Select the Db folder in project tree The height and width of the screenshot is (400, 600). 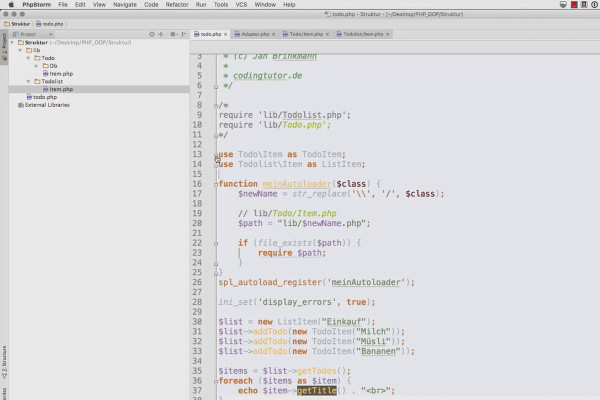pos(50,66)
